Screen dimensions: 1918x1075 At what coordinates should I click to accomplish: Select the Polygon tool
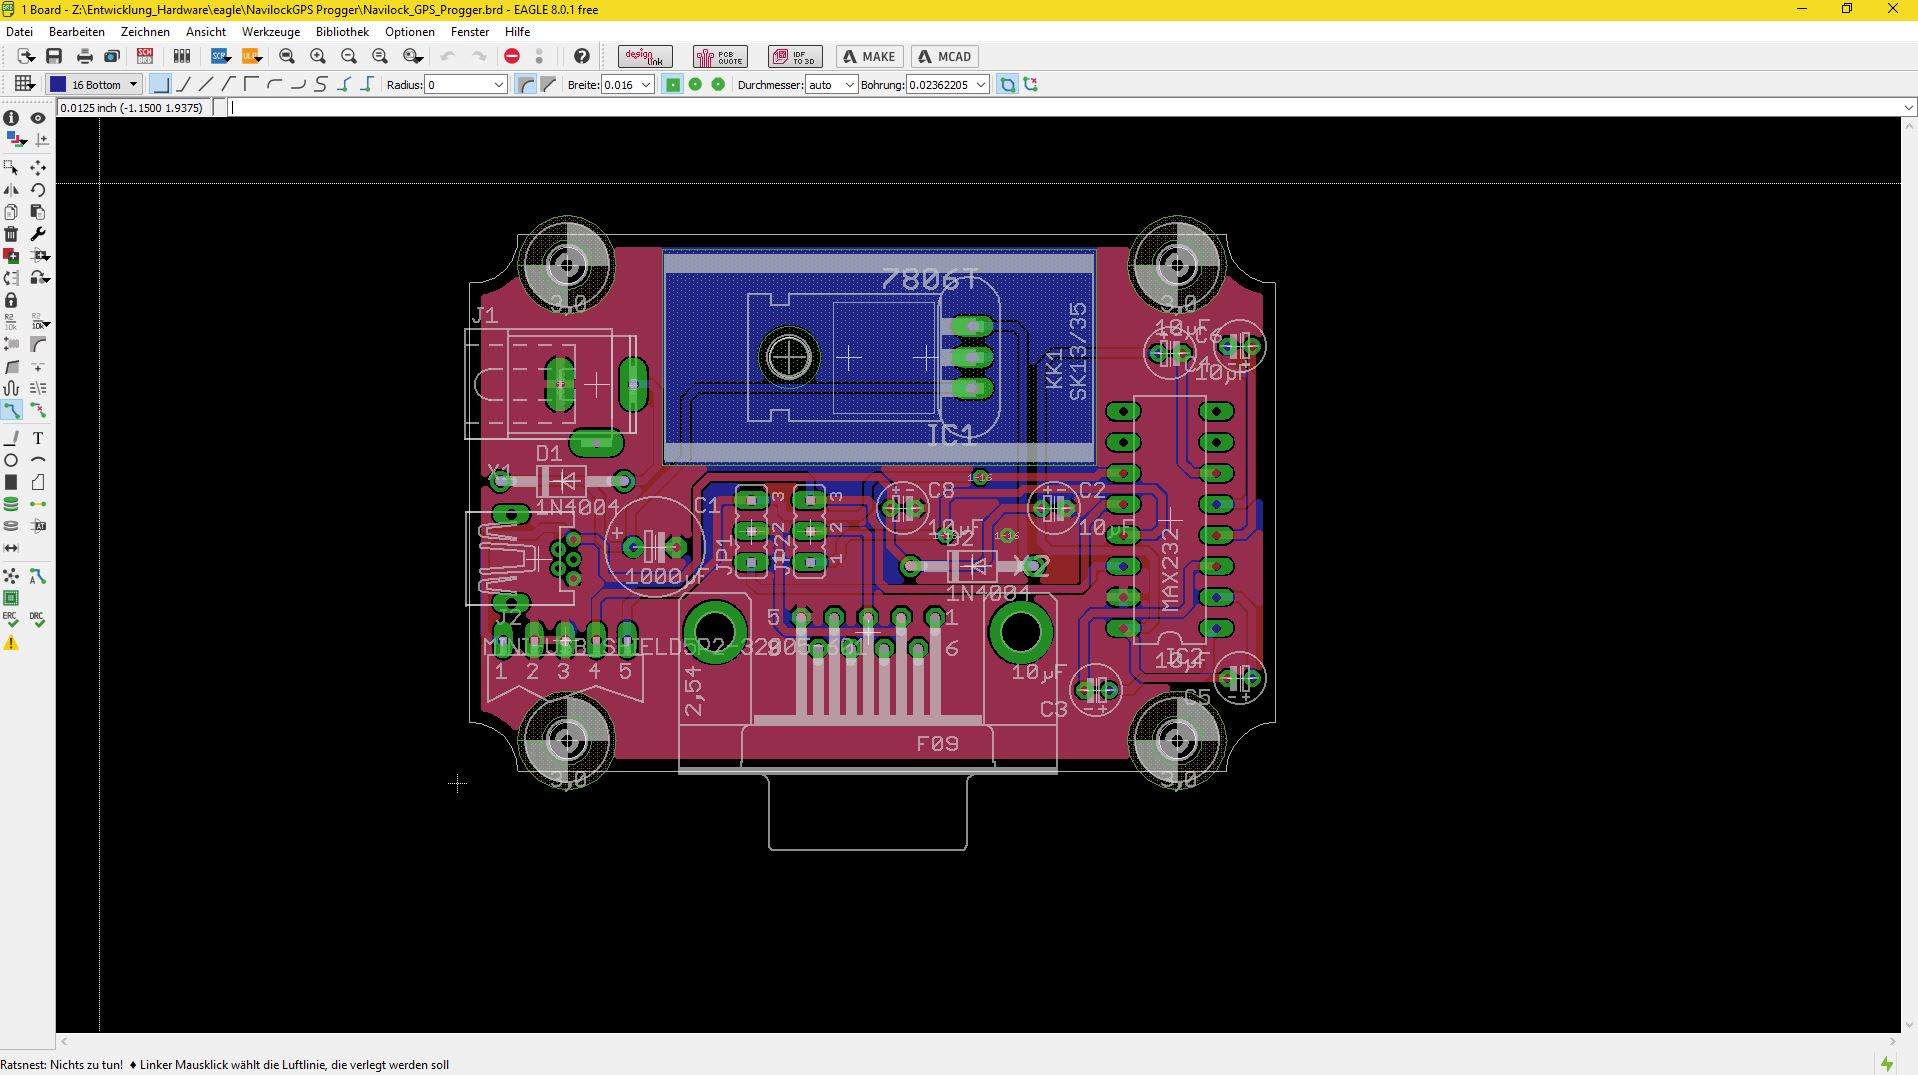[x=38, y=482]
